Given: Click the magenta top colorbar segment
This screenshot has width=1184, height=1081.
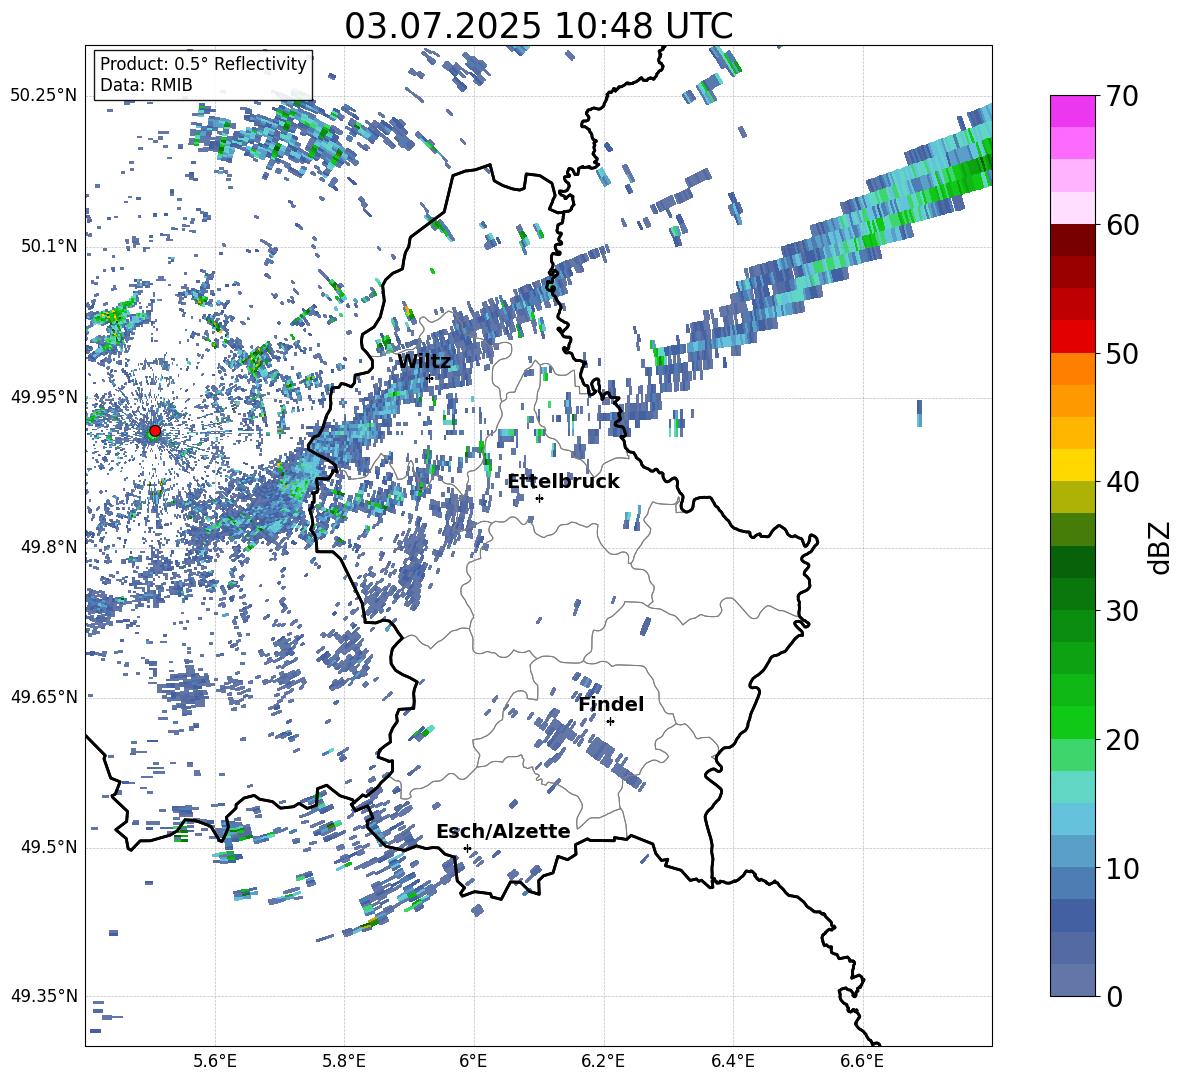Looking at the screenshot, I should pyautogui.click(x=1073, y=111).
